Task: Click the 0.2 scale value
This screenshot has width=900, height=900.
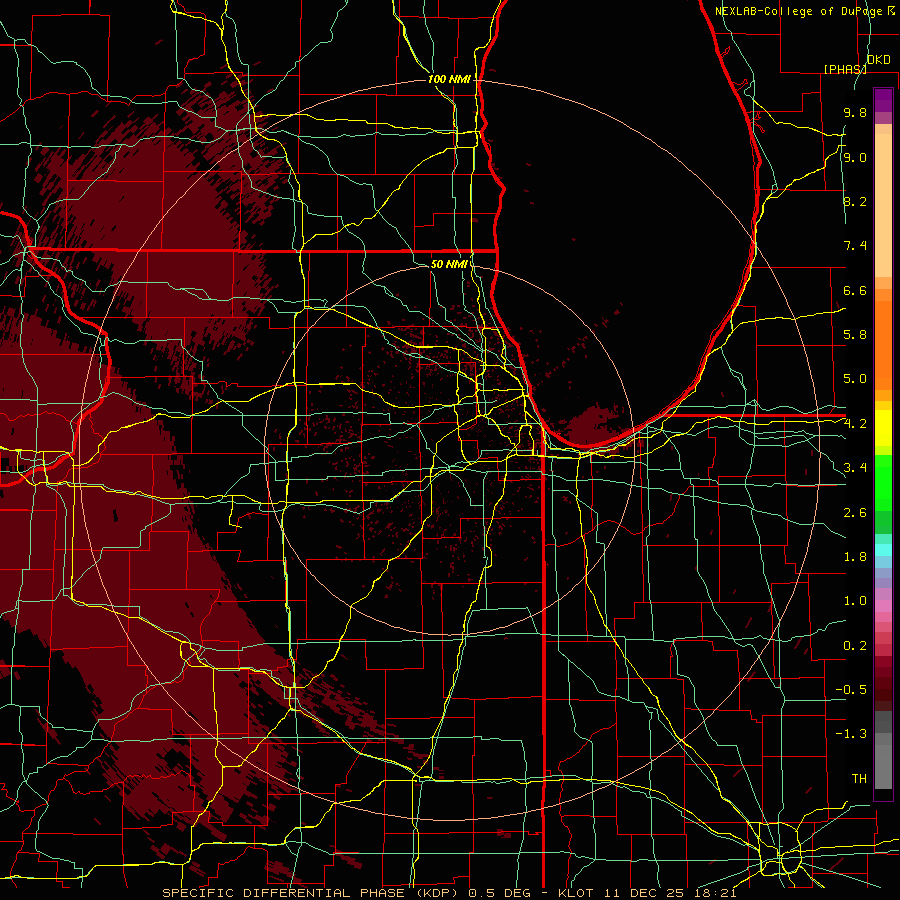Action: tap(855, 646)
